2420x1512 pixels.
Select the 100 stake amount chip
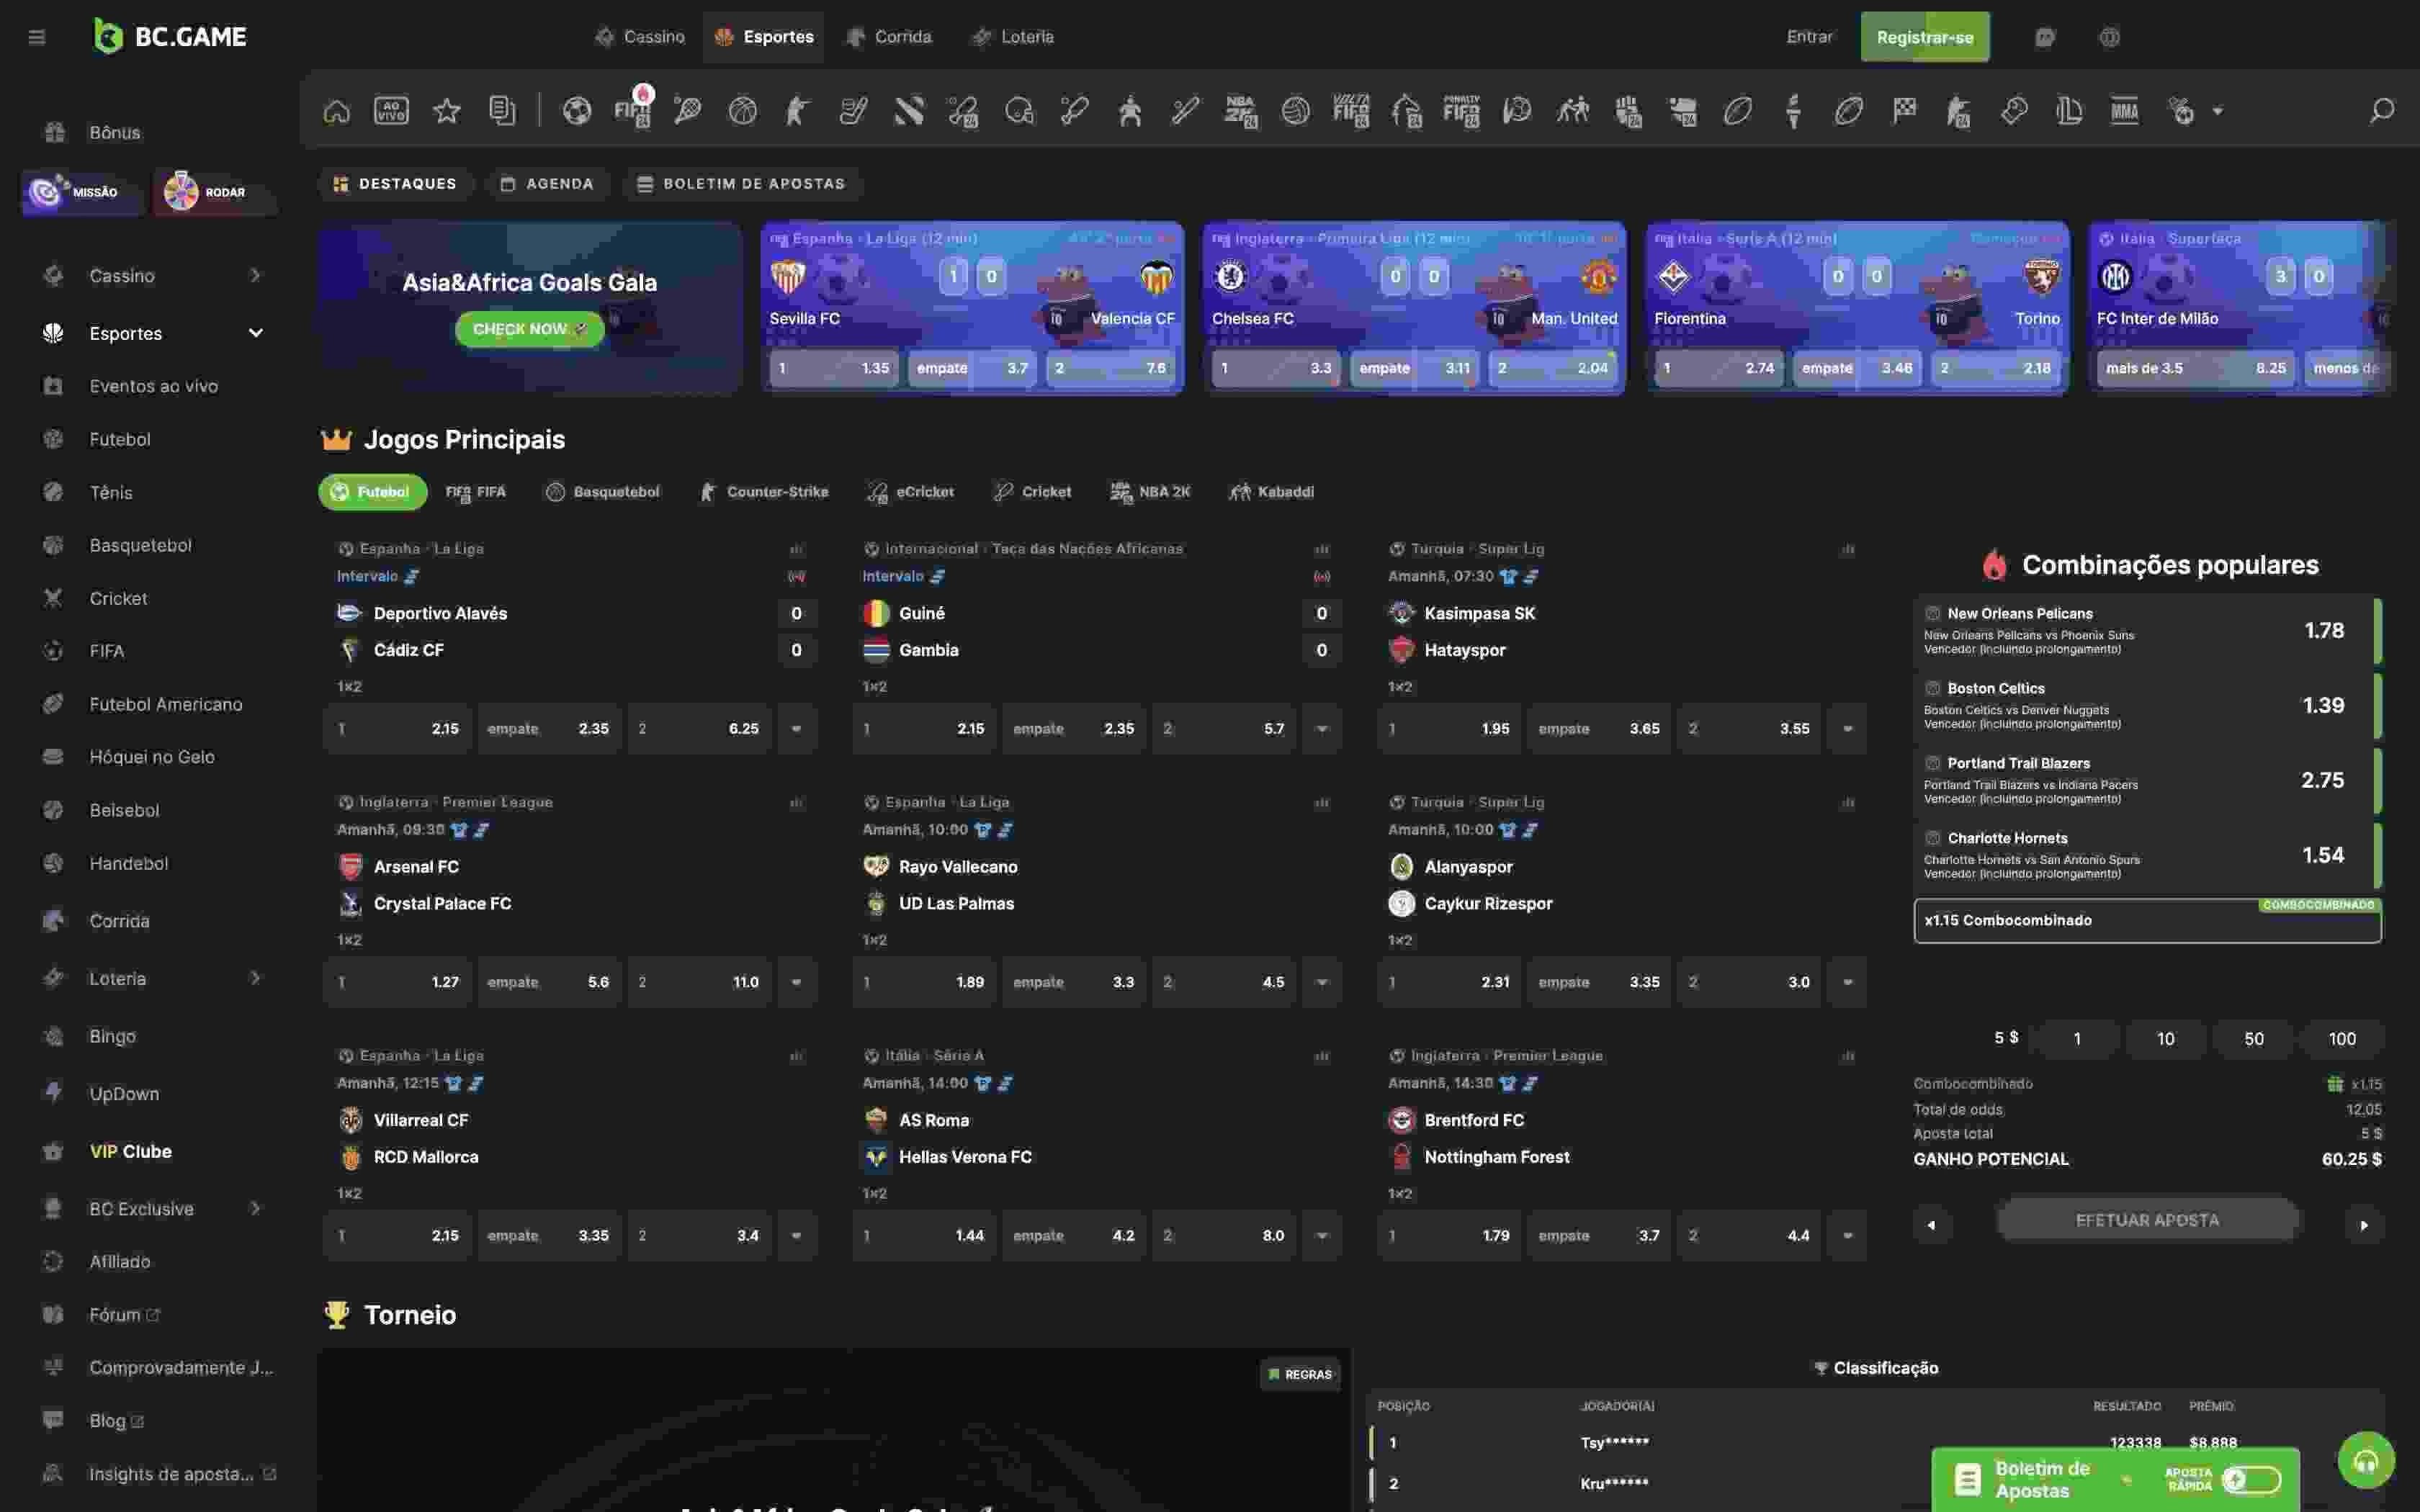[2342, 1039]
